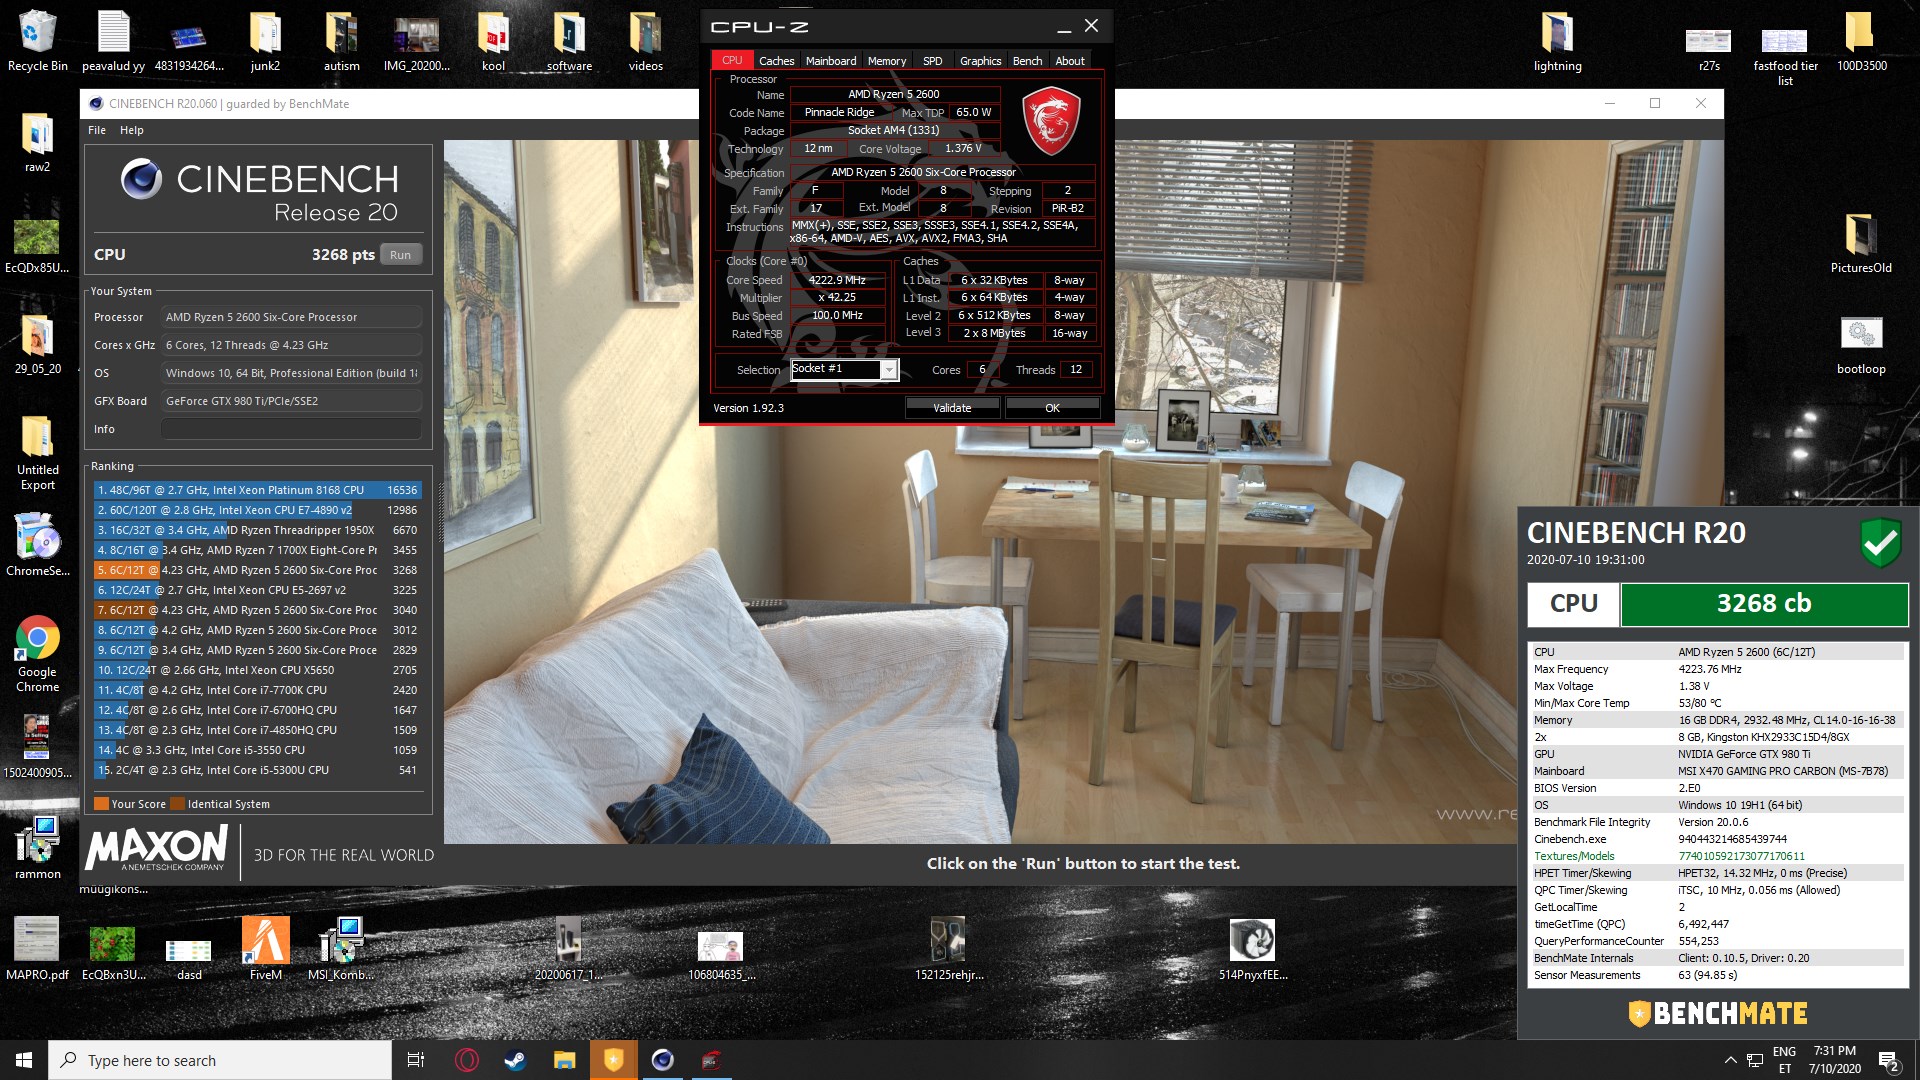Open the MSI_Komb... desktop shortcut
Image resolution: width=1920 pixels, height=1080 pixels.
pos(341,948)
